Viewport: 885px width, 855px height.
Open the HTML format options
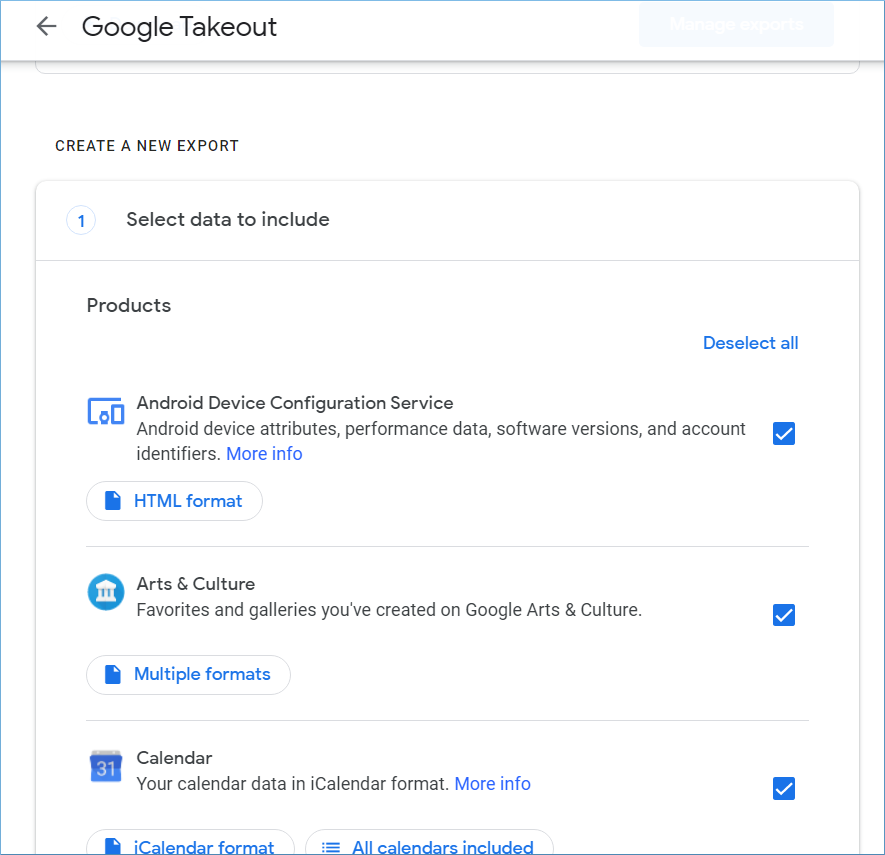(x=174, y=501)
